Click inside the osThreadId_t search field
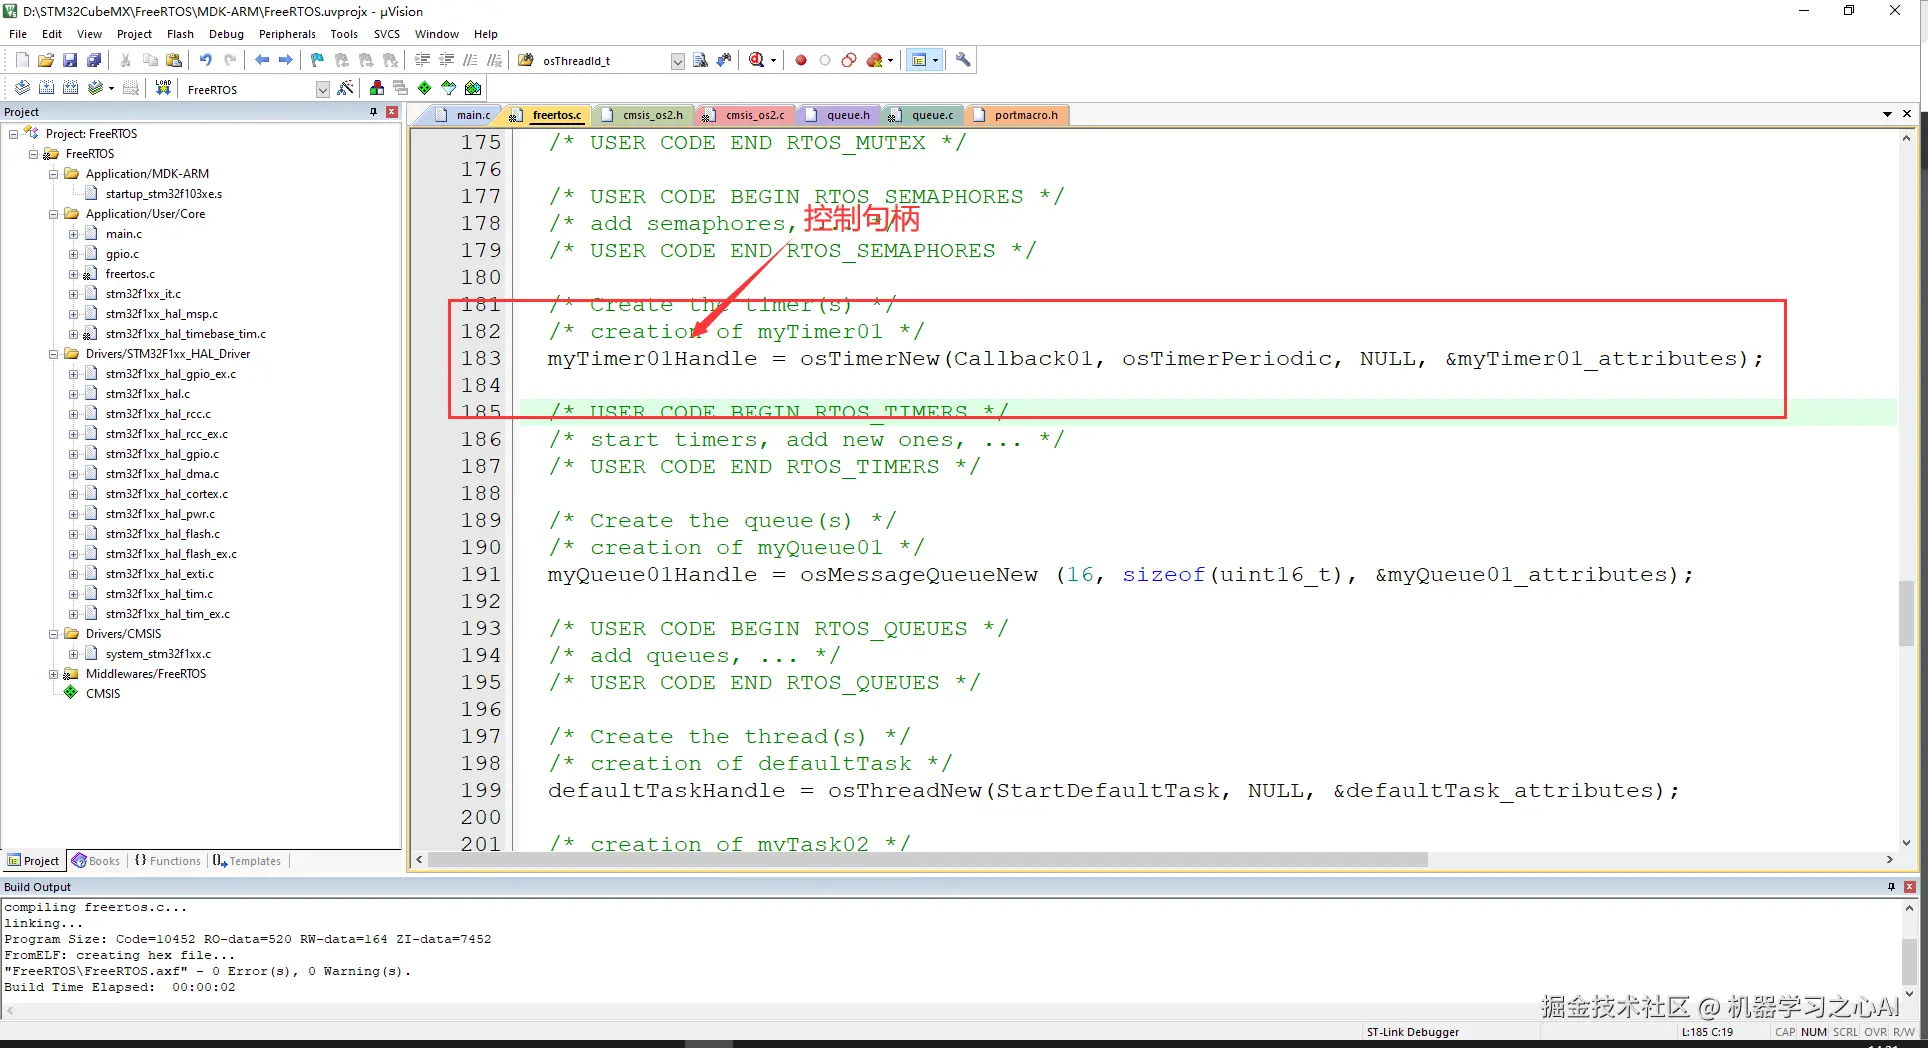This screenshot has width=1928, height=1048. [x=604, y=61]
